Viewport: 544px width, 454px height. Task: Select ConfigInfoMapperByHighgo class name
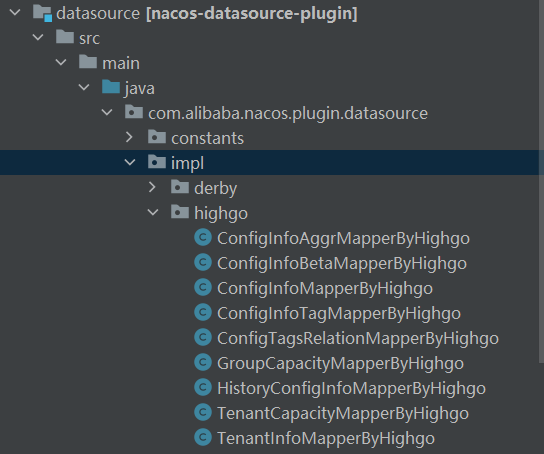325,289
